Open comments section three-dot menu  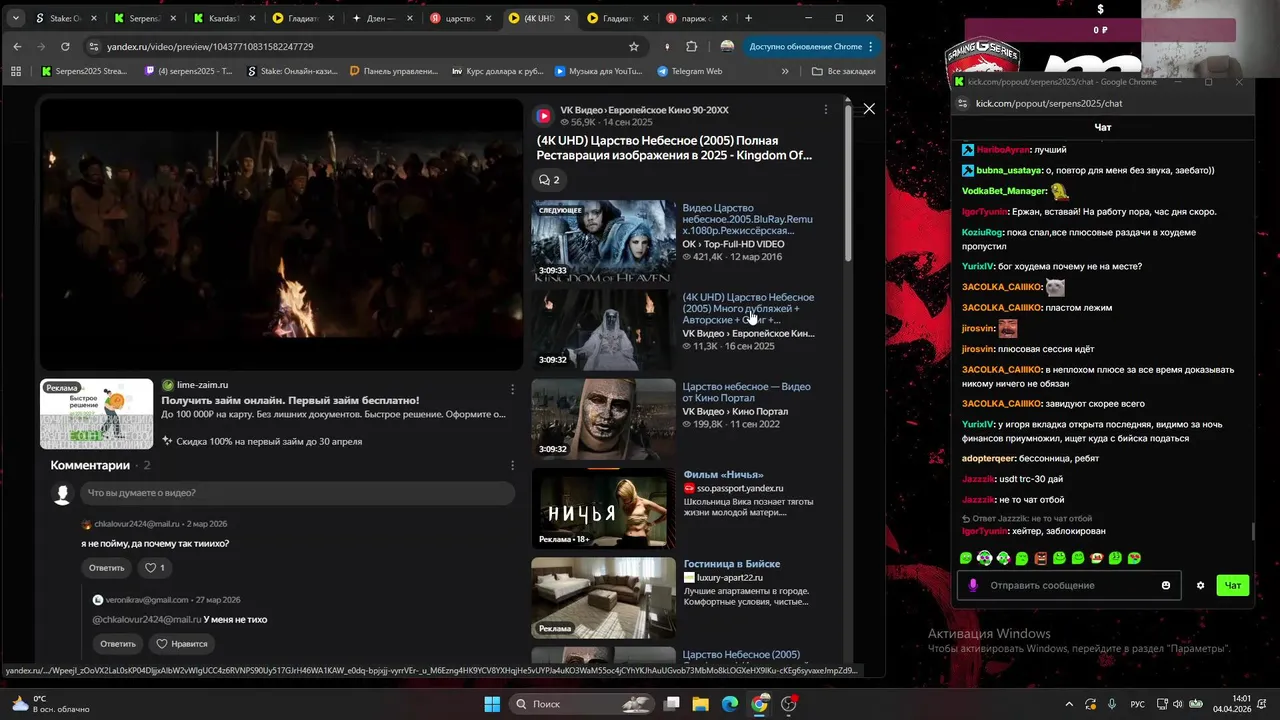click(x=513, y=465)
